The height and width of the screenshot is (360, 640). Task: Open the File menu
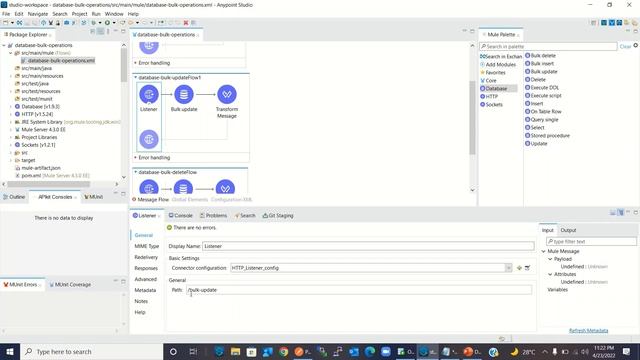pyautogui.click(x=6, y=14)
